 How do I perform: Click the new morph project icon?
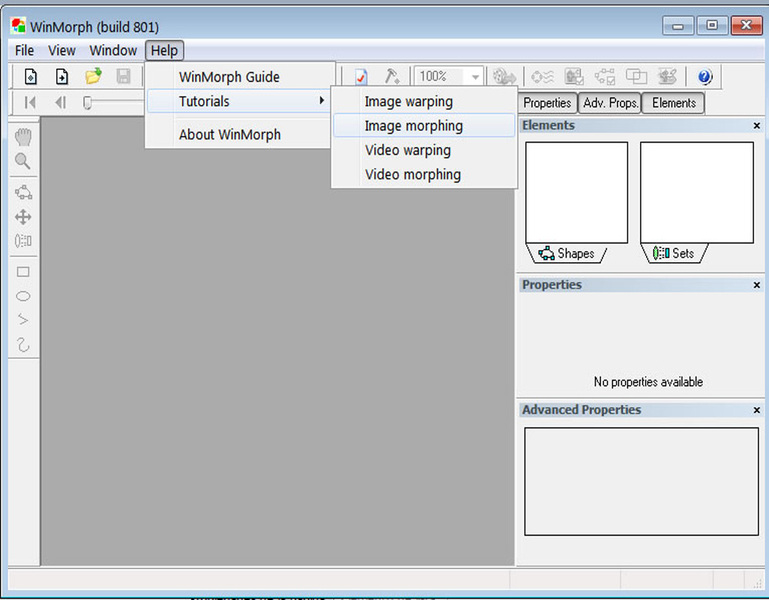62,77
